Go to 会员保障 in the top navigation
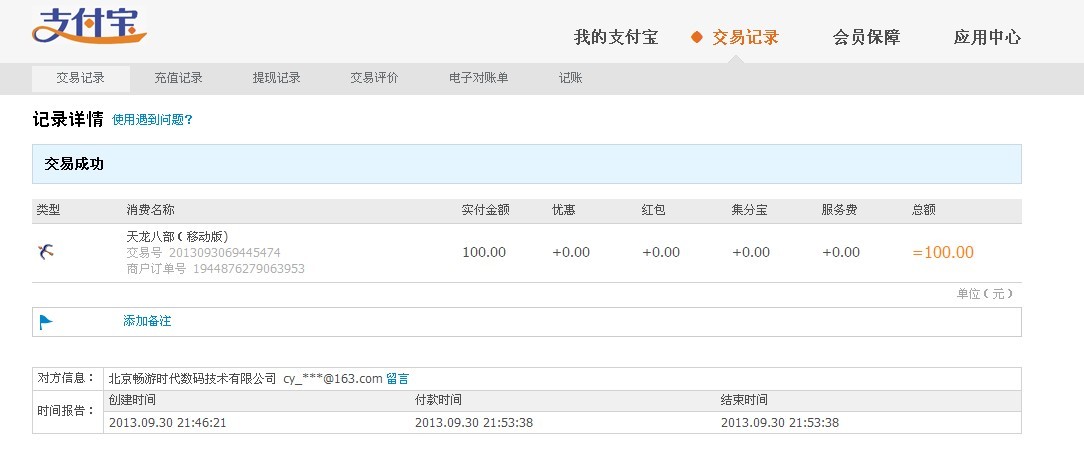 click(866, 37)
